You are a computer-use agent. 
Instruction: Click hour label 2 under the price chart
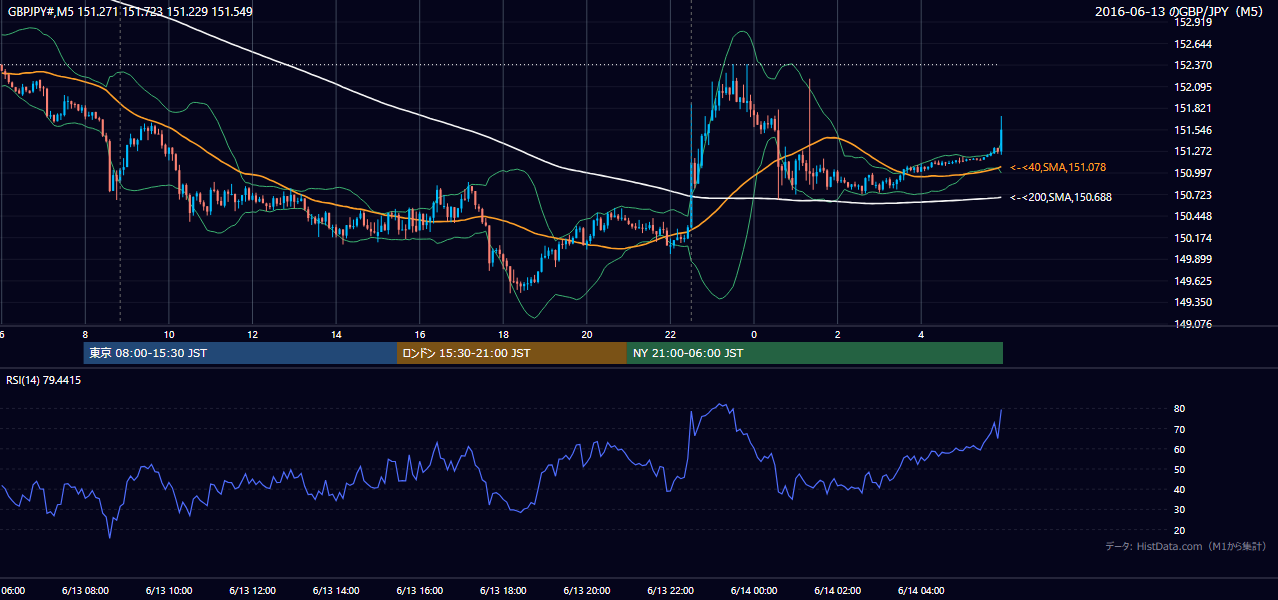pyautogui.click(x=838, y=334)
